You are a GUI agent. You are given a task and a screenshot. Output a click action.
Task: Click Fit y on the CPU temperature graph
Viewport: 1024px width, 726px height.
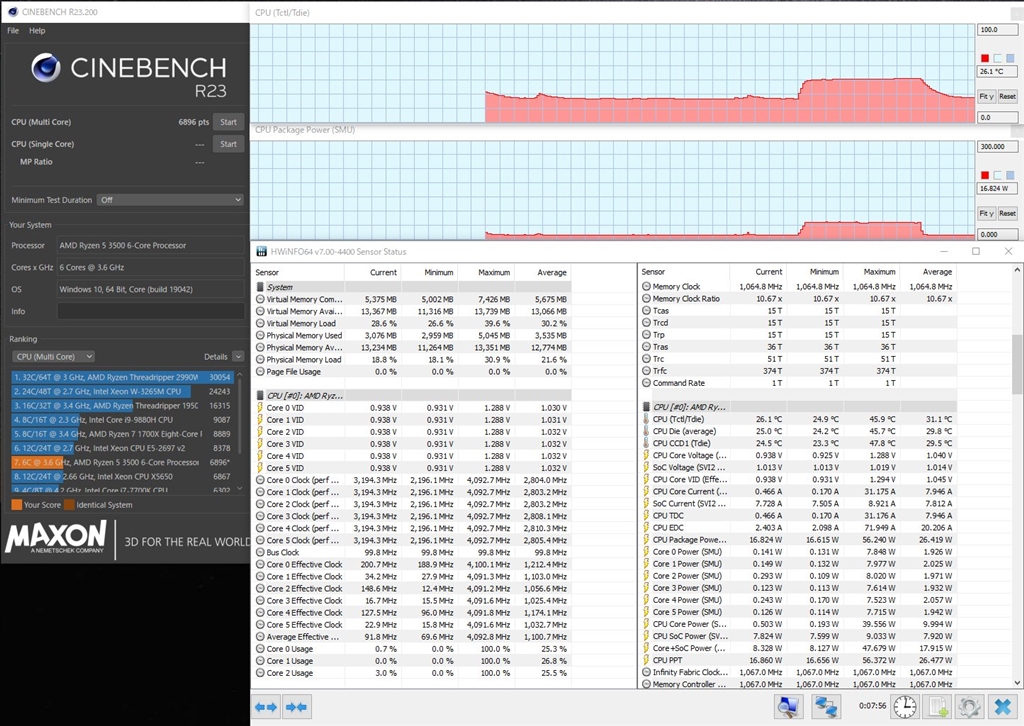[x=985, y=97]
